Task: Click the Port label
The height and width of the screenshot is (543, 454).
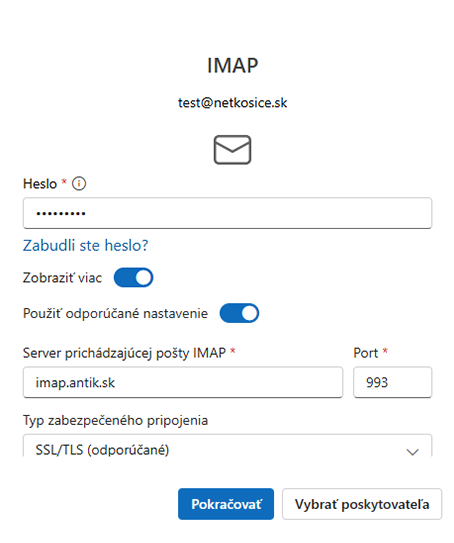Action: pyautogui.click(x=366, y=353)
